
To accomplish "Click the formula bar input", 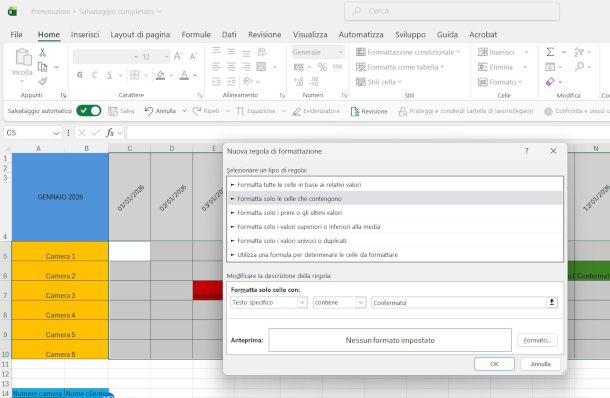I will pyautogui.click(x=368, y=133).
